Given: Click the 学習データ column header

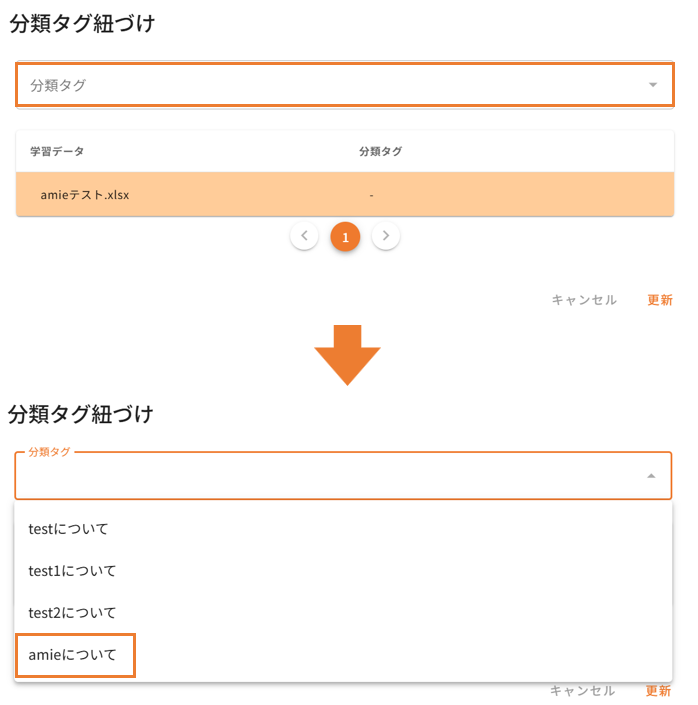Looking at the screenshot, I should (x=57, y=151).
